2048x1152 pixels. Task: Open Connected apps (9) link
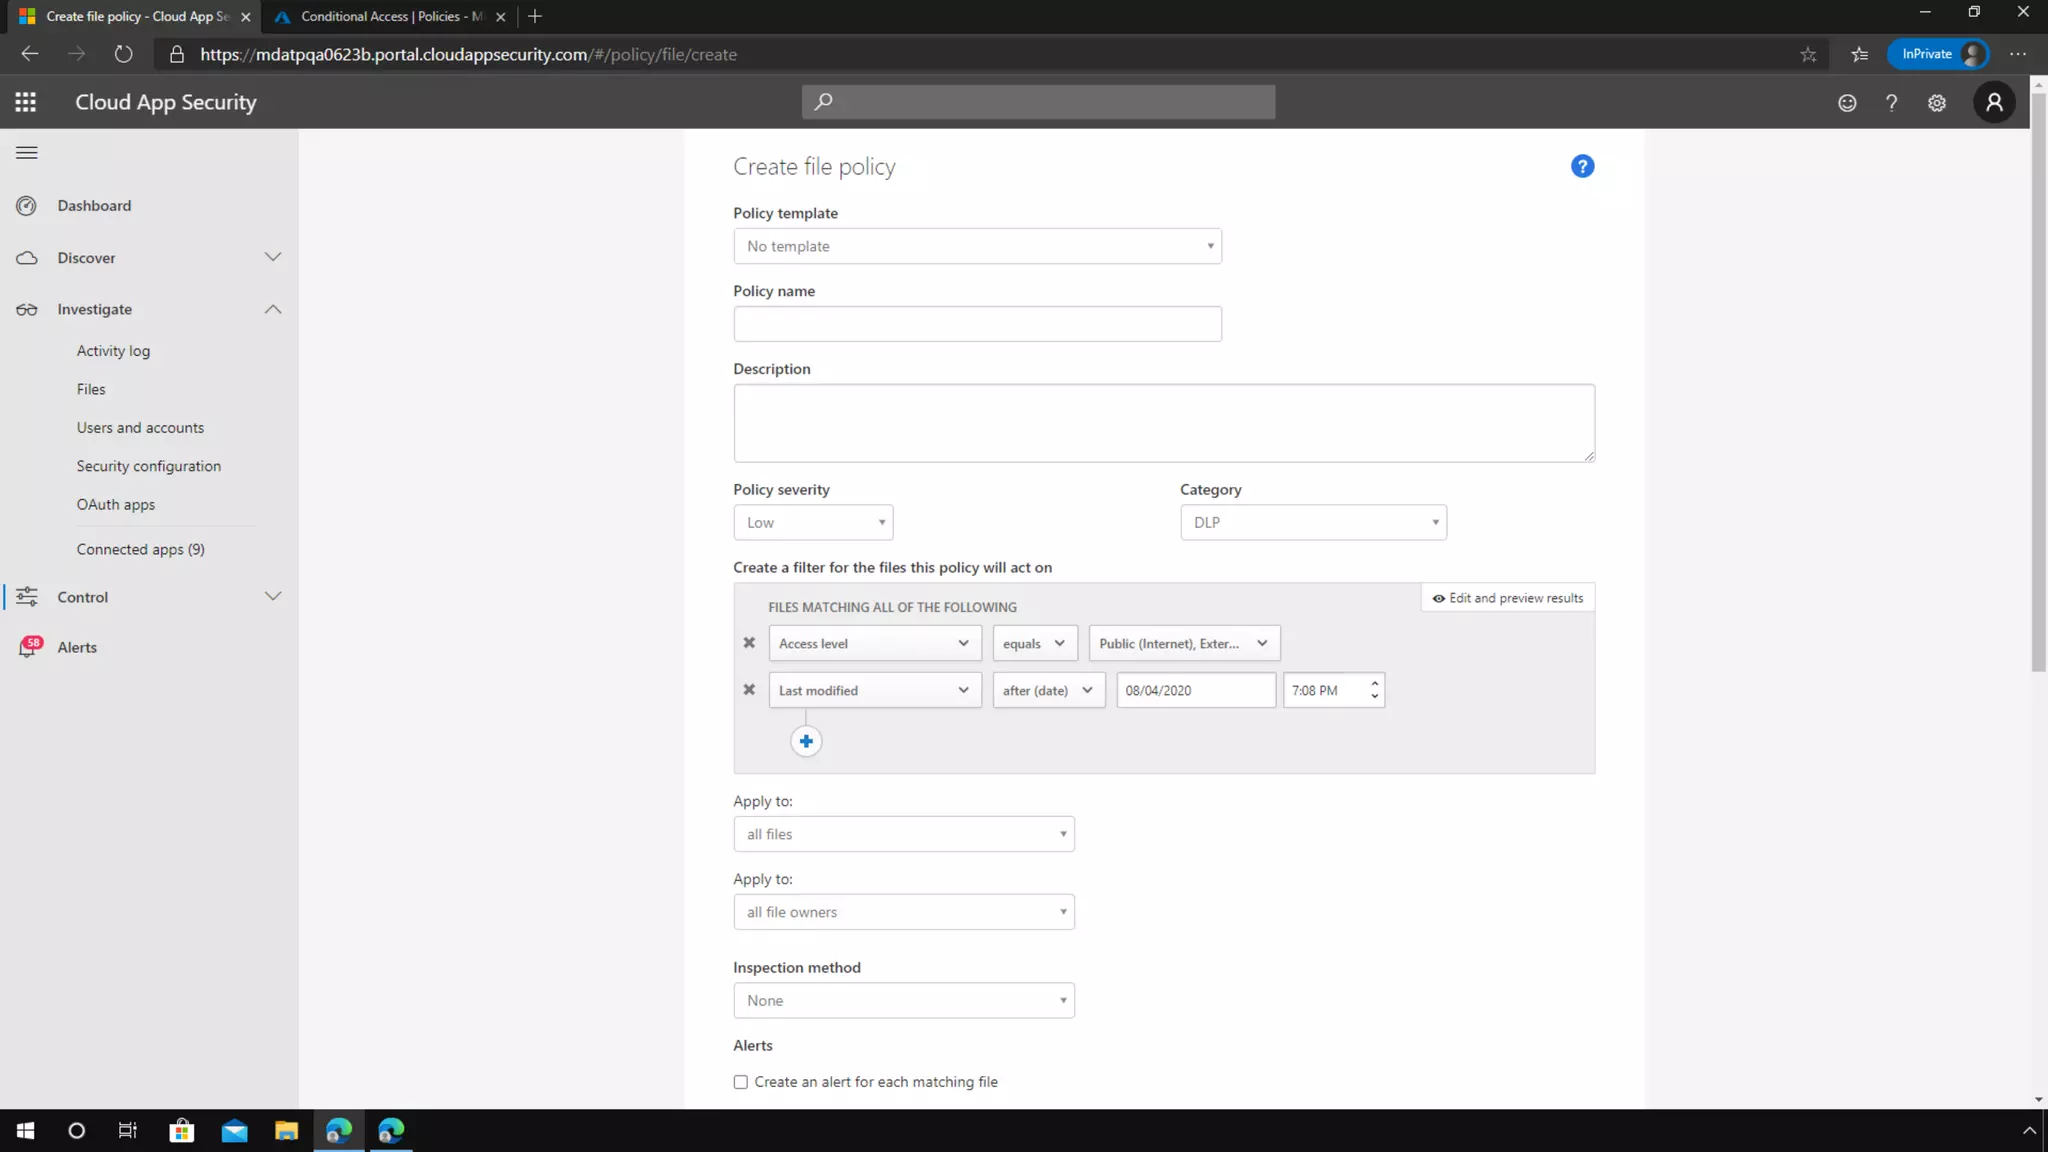click(x=140, y=549)
